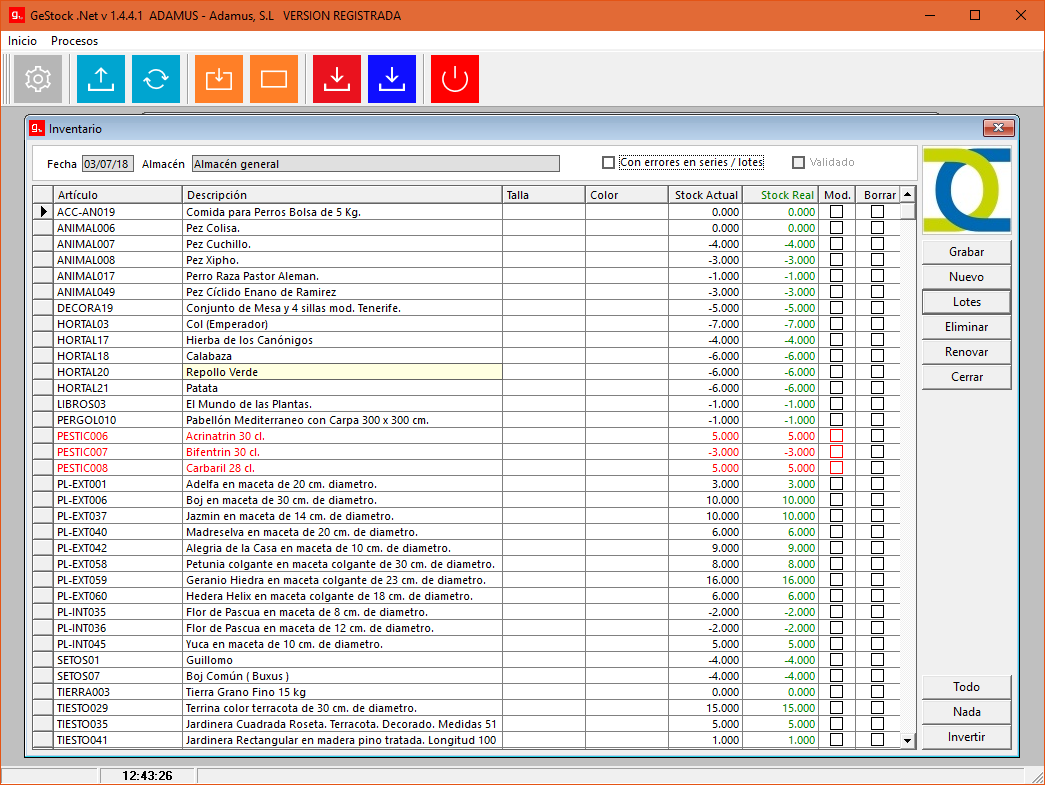Click the red download arrow toolbar icon
This screenshot has width=1045, height=785.
pos(337,79)
